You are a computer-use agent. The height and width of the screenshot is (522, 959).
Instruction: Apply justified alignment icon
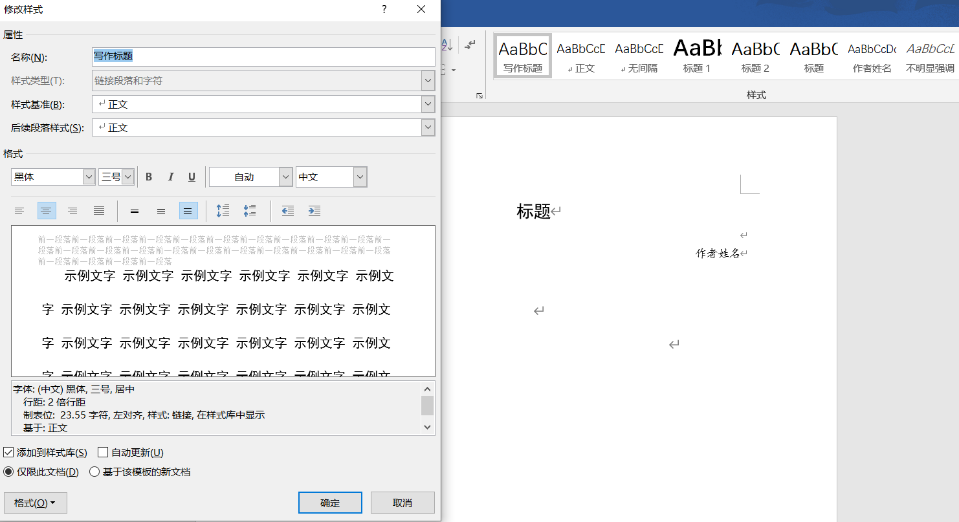coord(99,211)
